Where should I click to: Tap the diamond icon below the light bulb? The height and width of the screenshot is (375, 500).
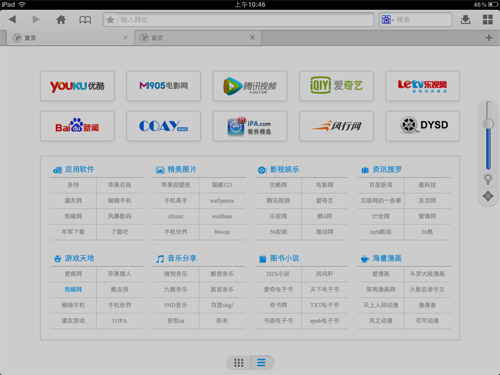pyautogui.click(x=488, y=196)
